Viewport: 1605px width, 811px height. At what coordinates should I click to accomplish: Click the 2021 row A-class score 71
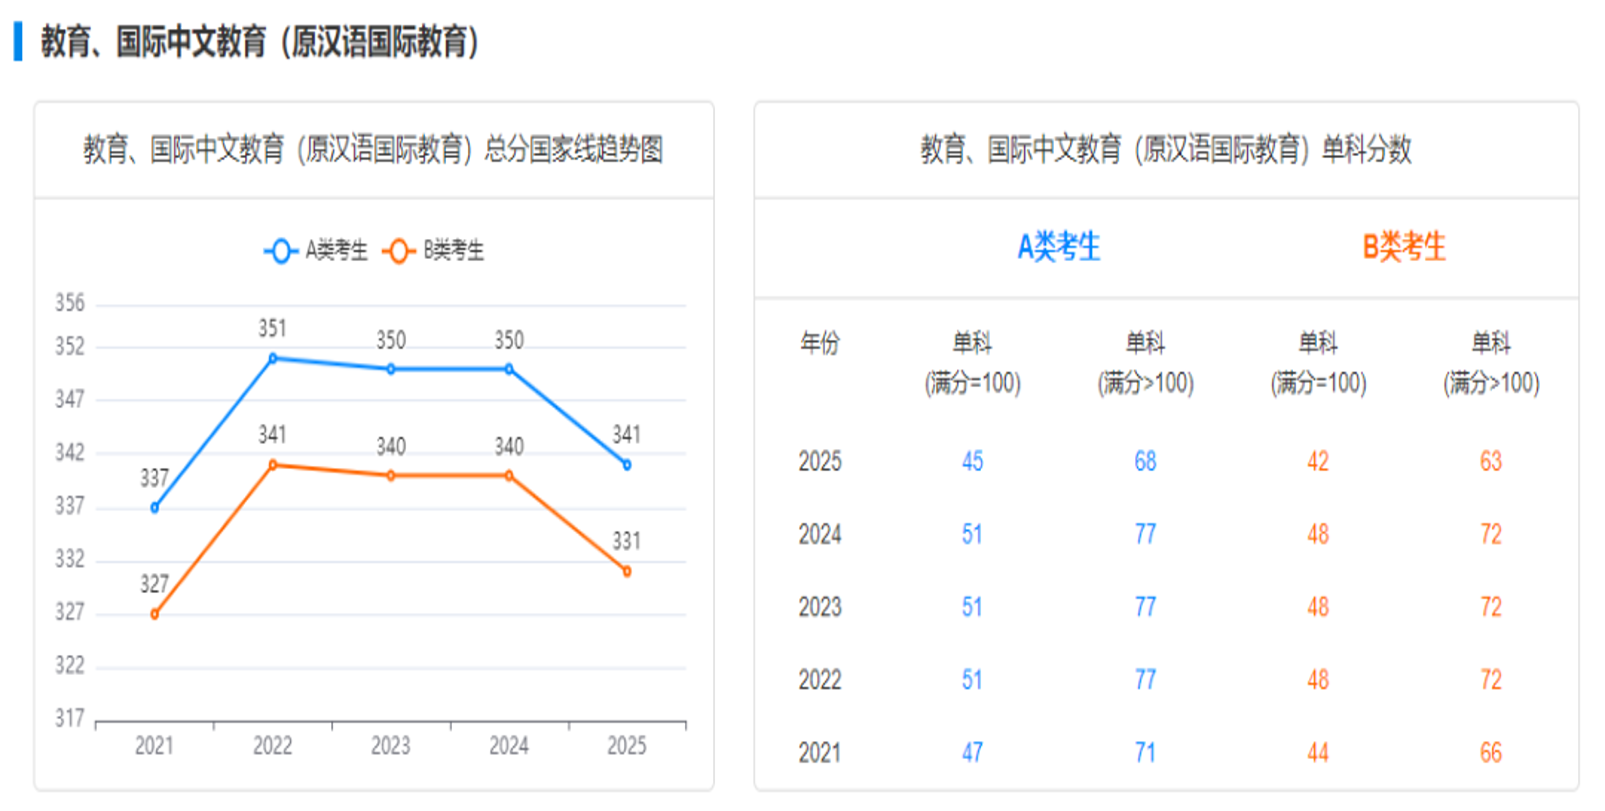[1145, 752]
